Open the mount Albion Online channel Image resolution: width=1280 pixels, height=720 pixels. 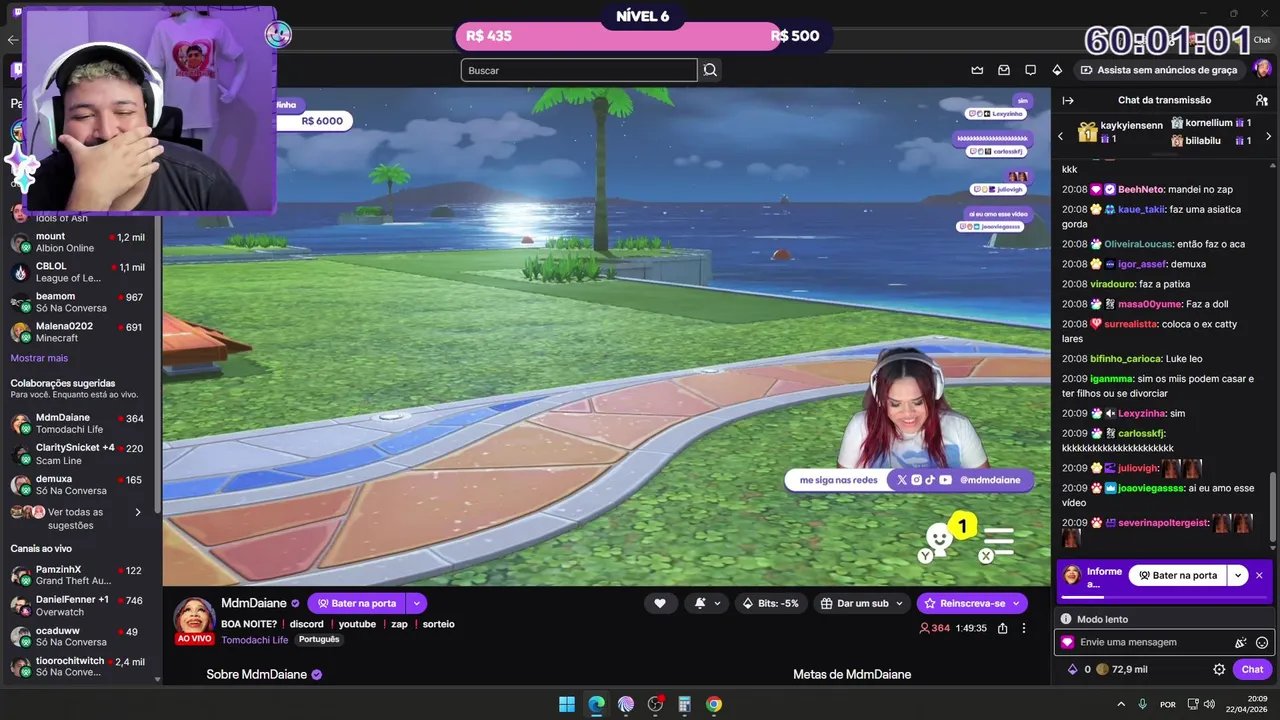point(78,242)
